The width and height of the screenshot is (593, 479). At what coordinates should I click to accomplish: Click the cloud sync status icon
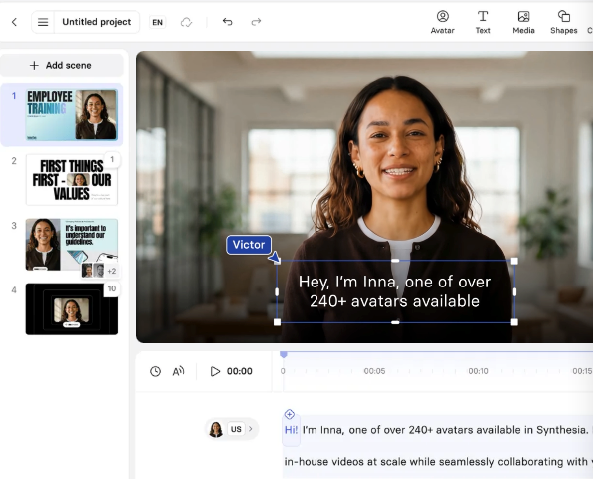tap(186, 22)
